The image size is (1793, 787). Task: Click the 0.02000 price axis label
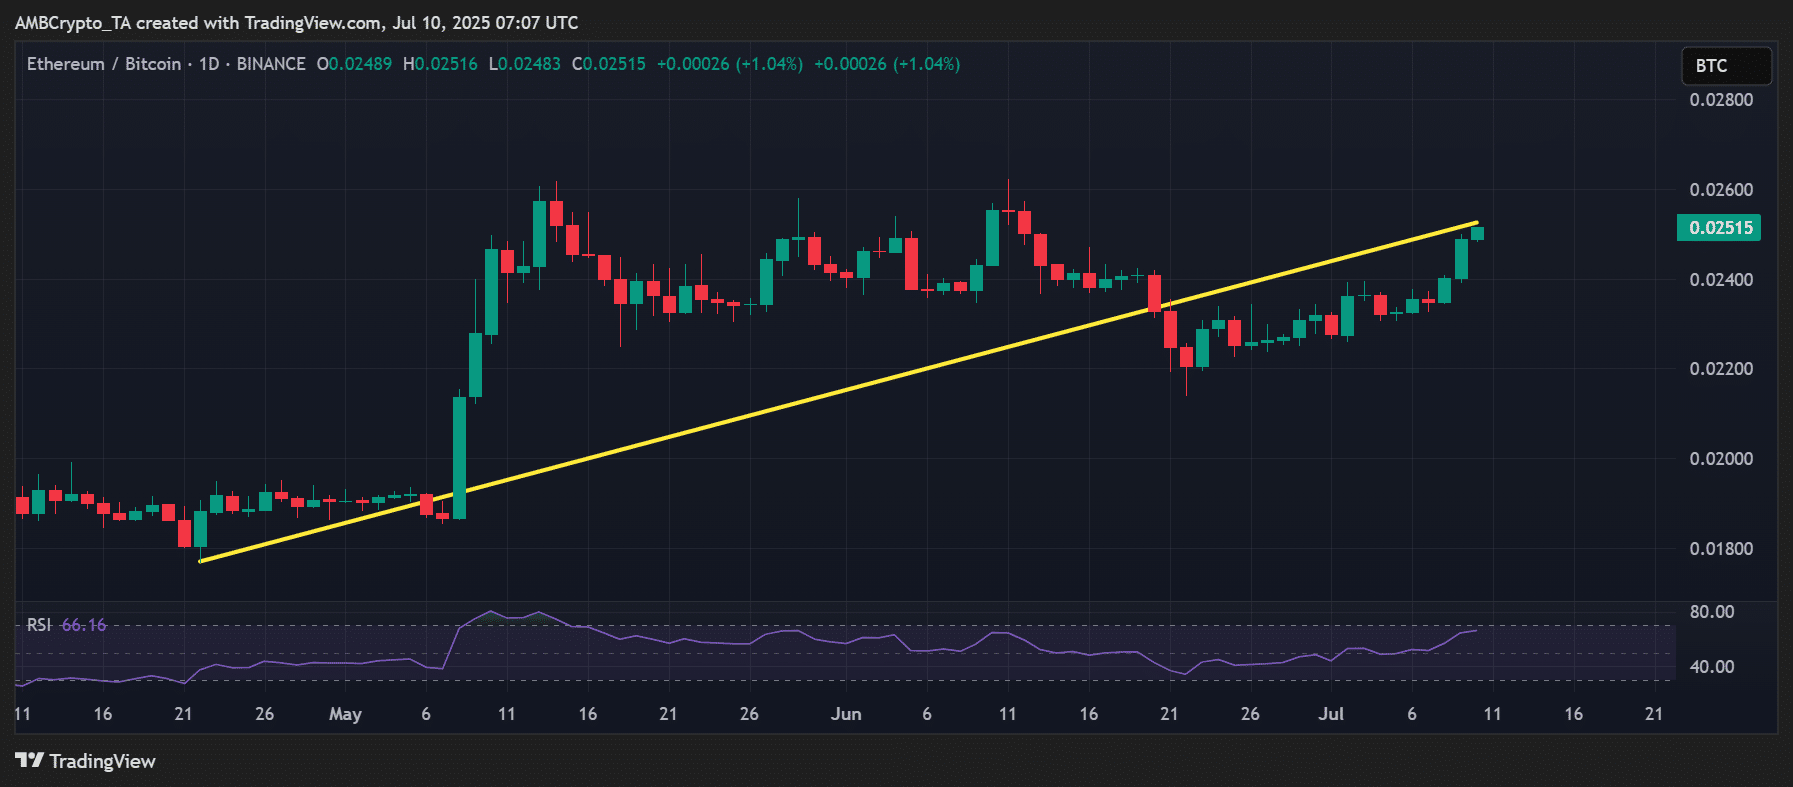tap(1720, 459)
